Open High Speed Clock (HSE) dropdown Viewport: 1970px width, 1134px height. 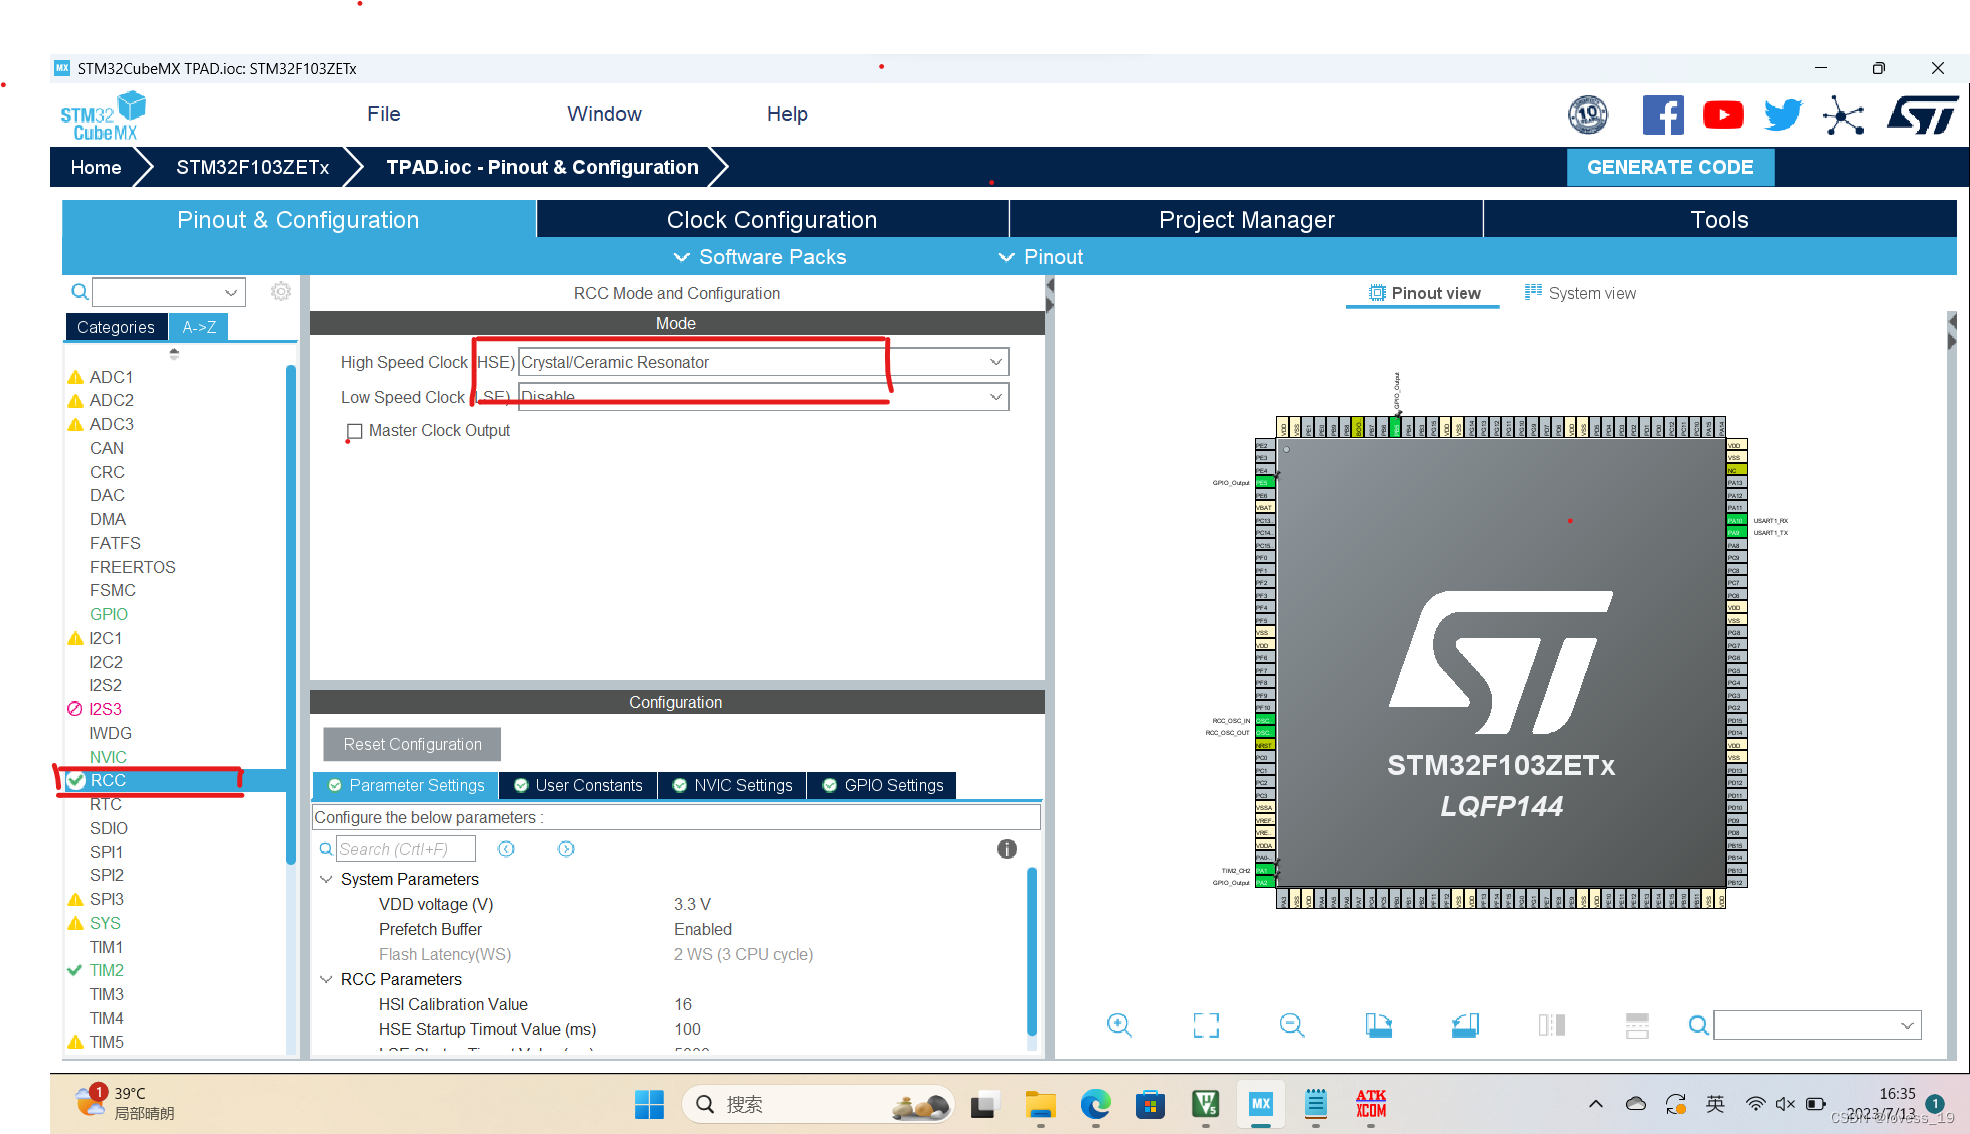[x=995, y=362]
